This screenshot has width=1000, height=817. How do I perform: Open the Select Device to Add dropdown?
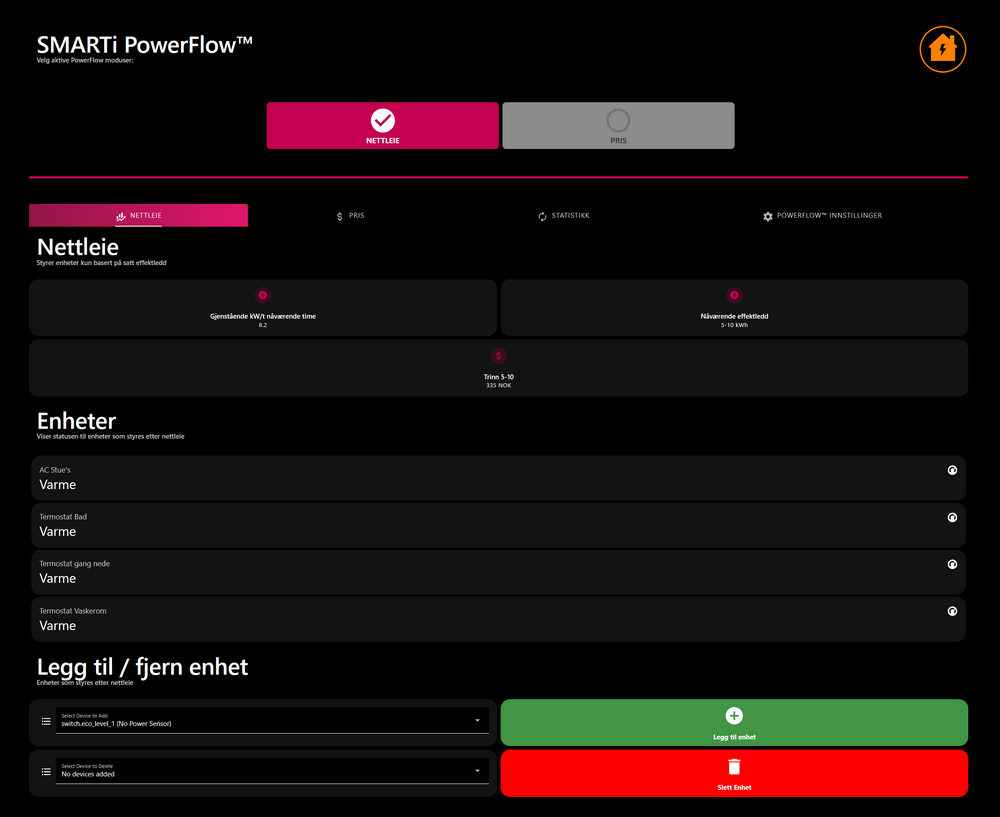pyautogui.click(x=272, y=721)
